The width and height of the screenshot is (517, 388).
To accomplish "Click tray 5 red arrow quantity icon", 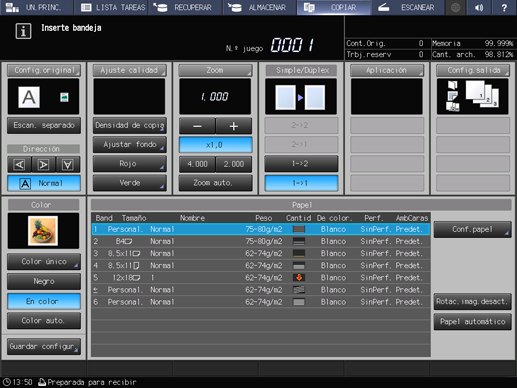I will (x=299, y=277).
